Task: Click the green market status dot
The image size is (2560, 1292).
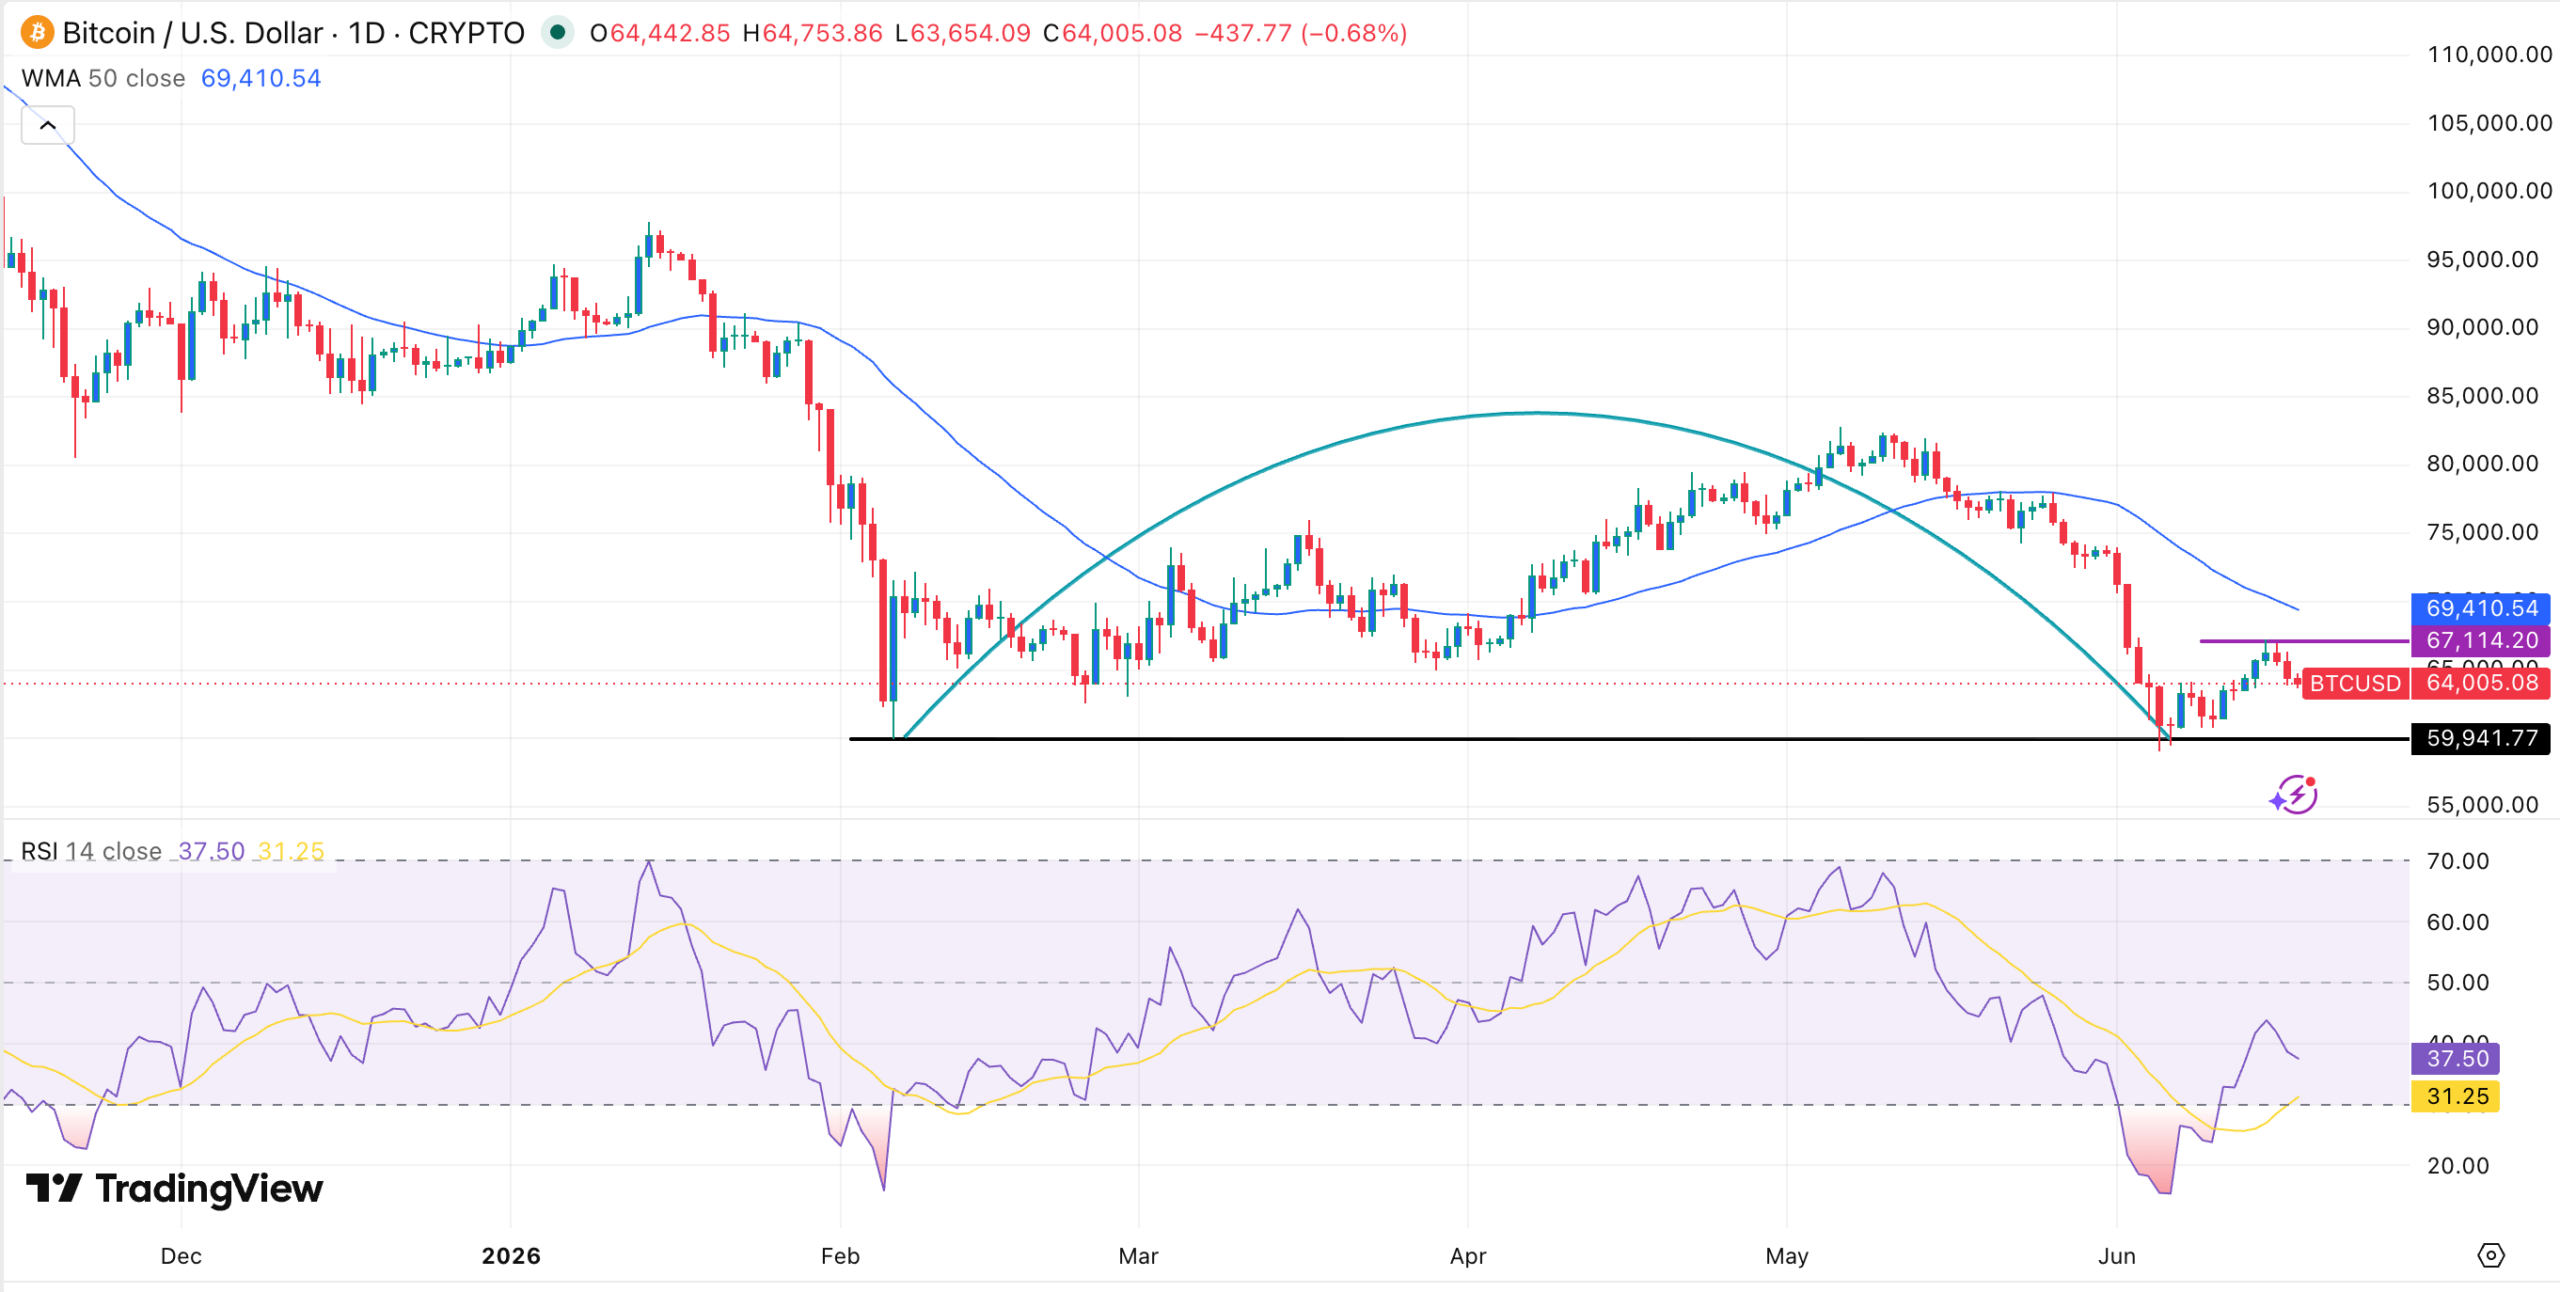Action: [x=558, y=33]
